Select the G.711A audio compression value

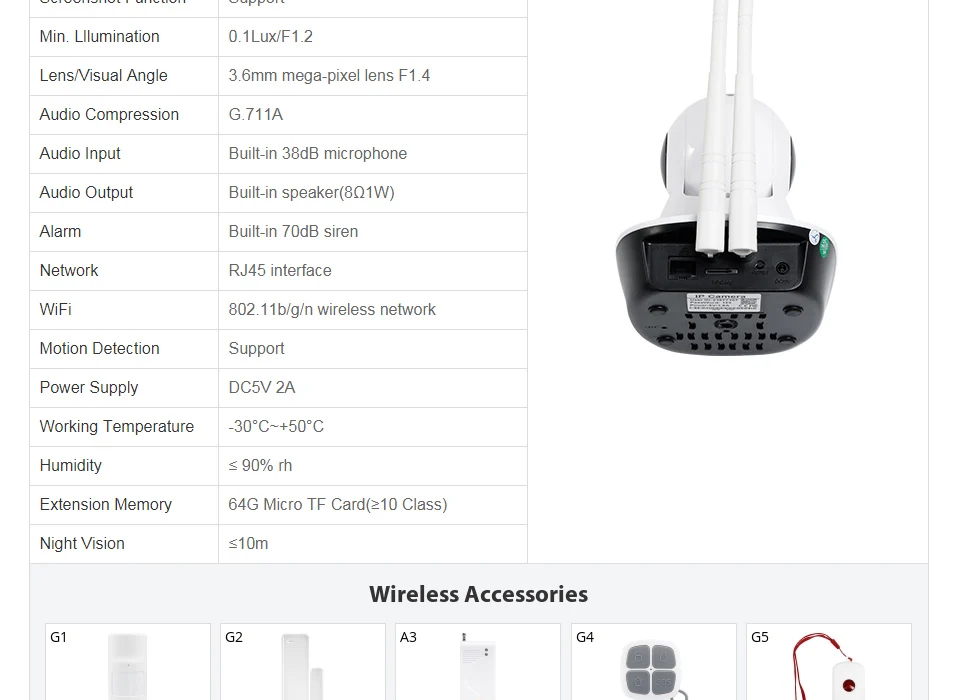pos(256,115)
